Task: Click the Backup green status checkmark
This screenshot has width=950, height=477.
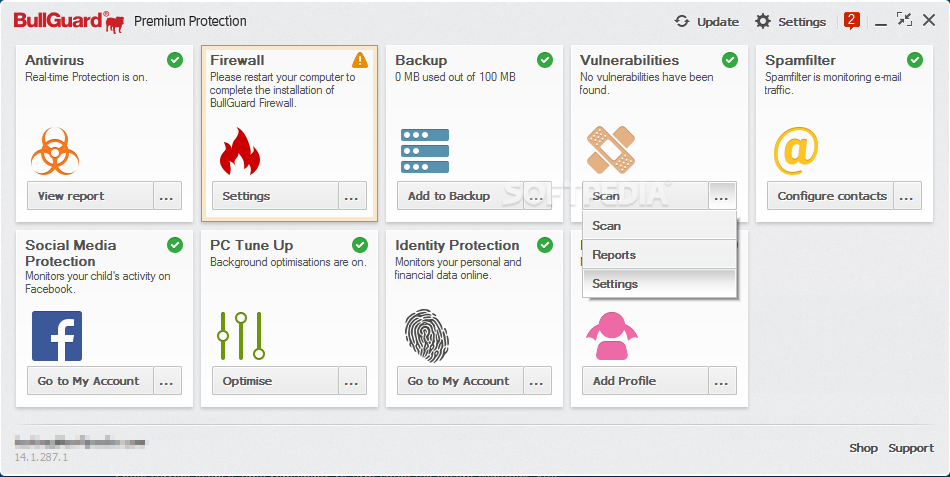Action: click(545, 60)
